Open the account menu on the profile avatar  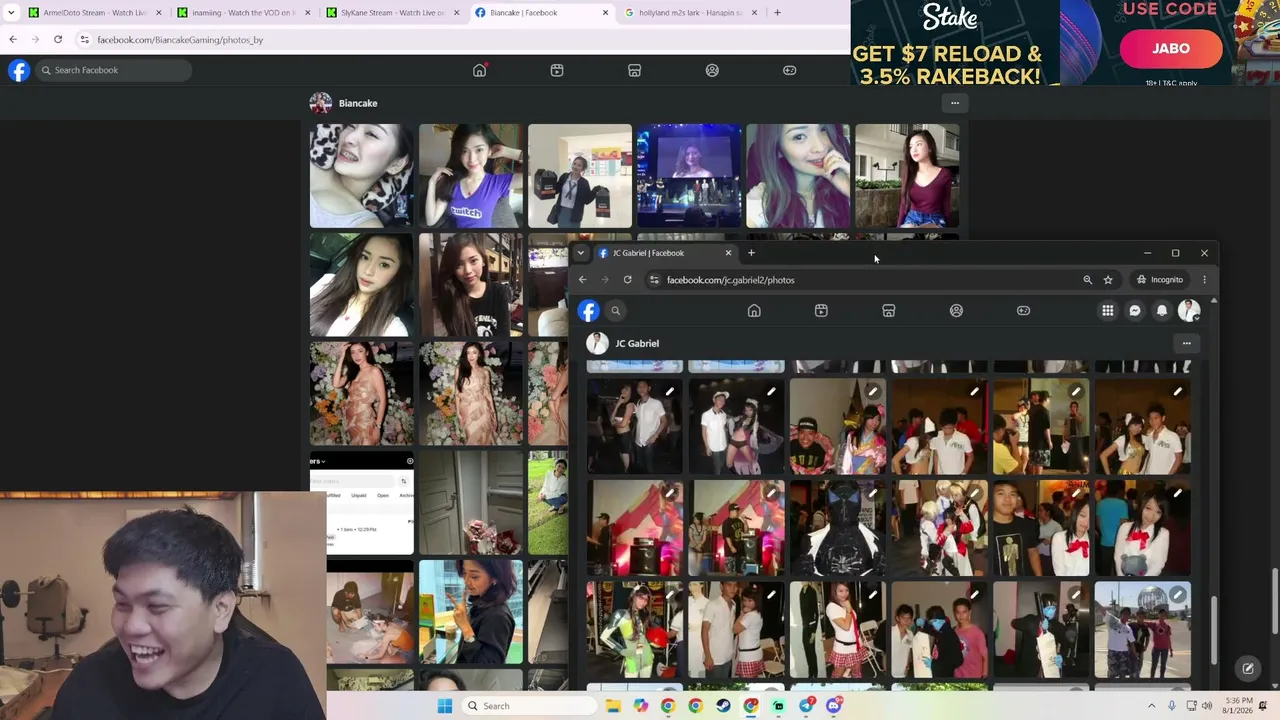coord(1189,311)
